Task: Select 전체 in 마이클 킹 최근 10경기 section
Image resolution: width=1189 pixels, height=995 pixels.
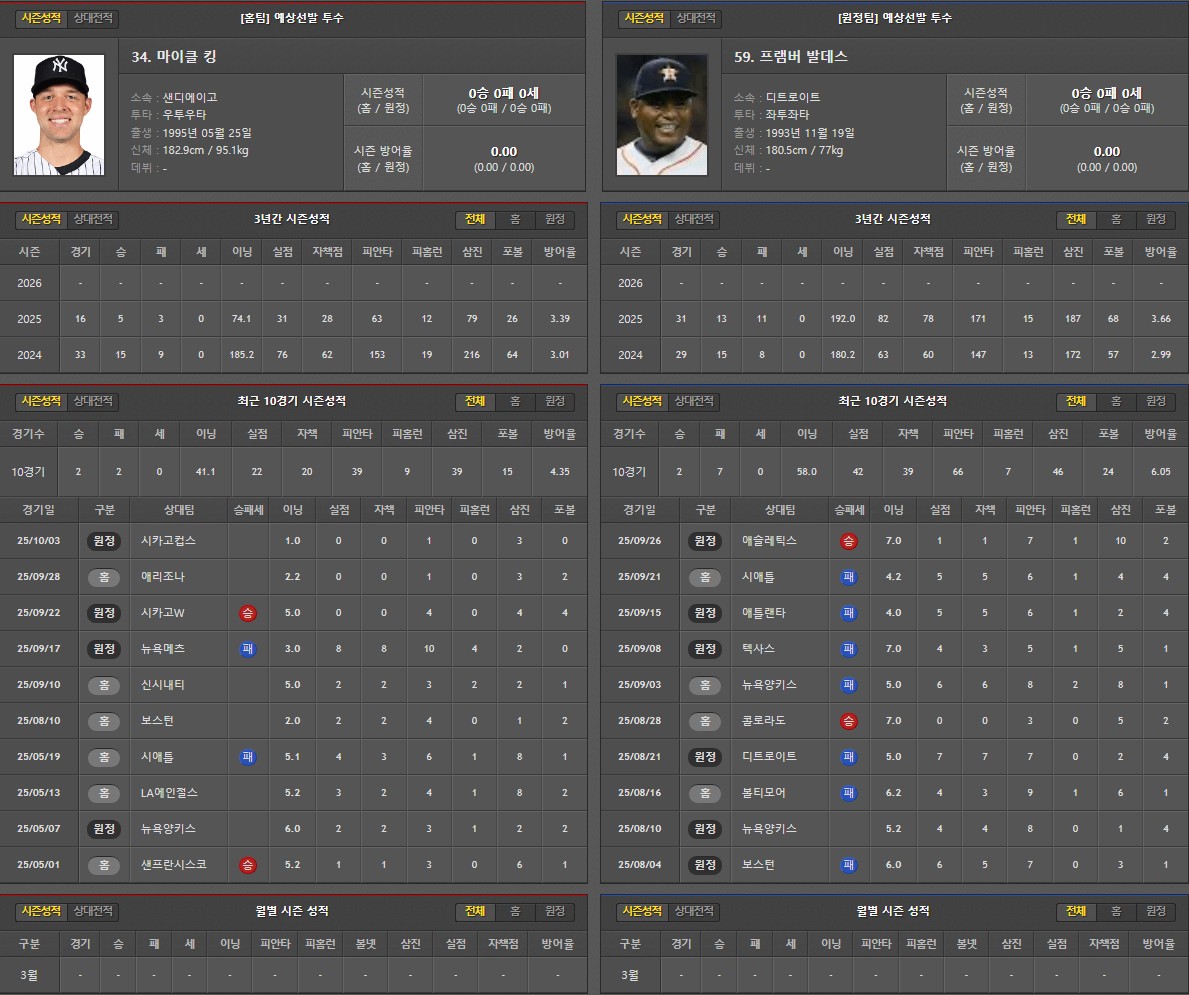Action: (x=474, y=401)
